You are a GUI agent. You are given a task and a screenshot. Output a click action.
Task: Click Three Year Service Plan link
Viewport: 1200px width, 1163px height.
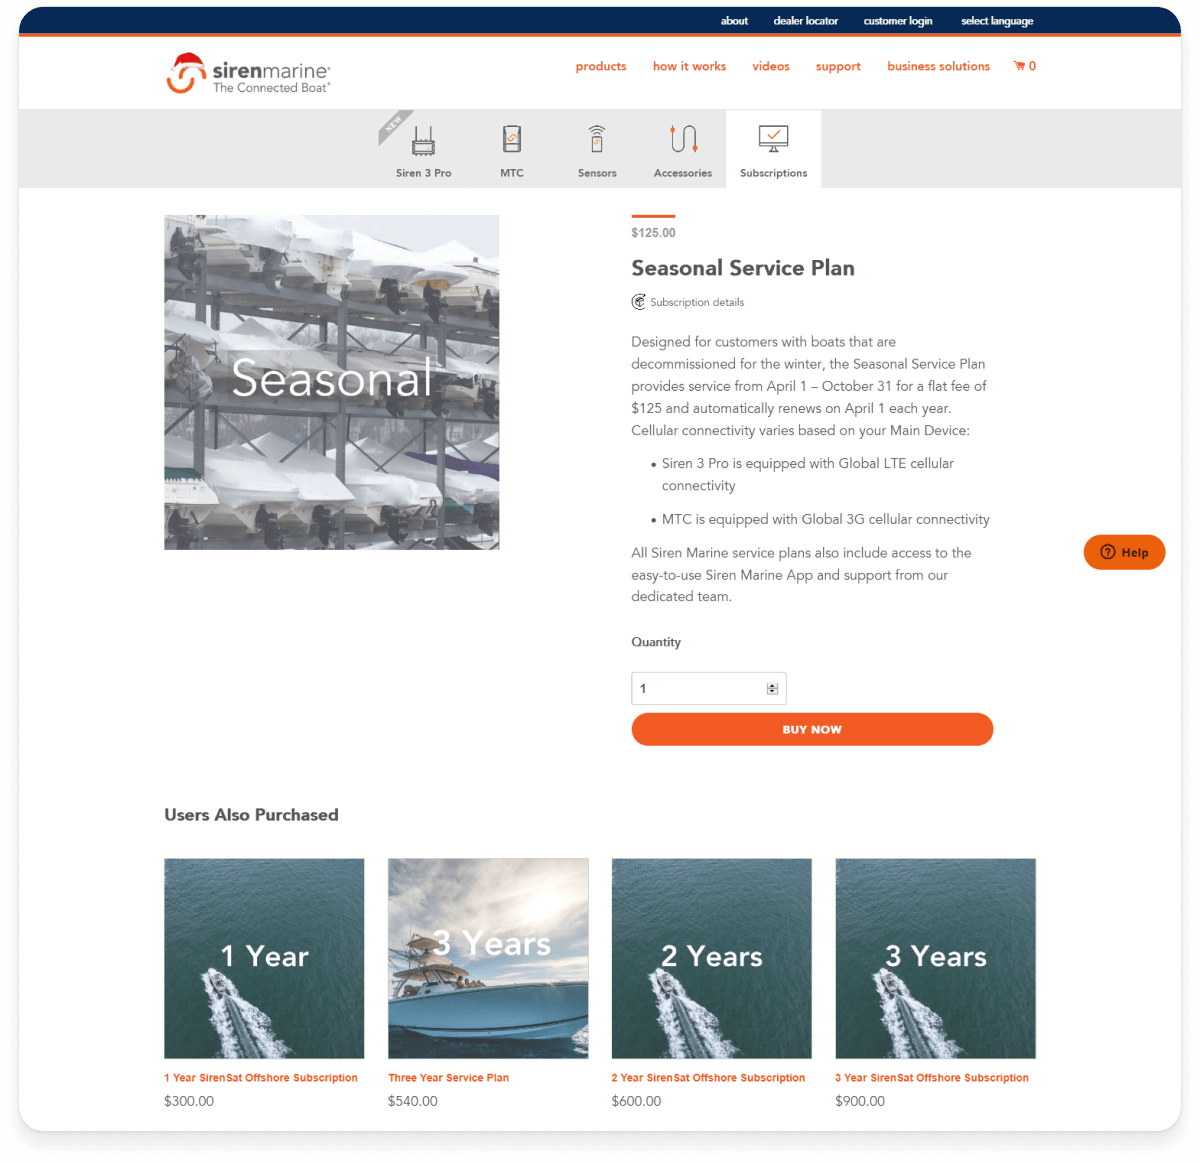coord(449,1078)
